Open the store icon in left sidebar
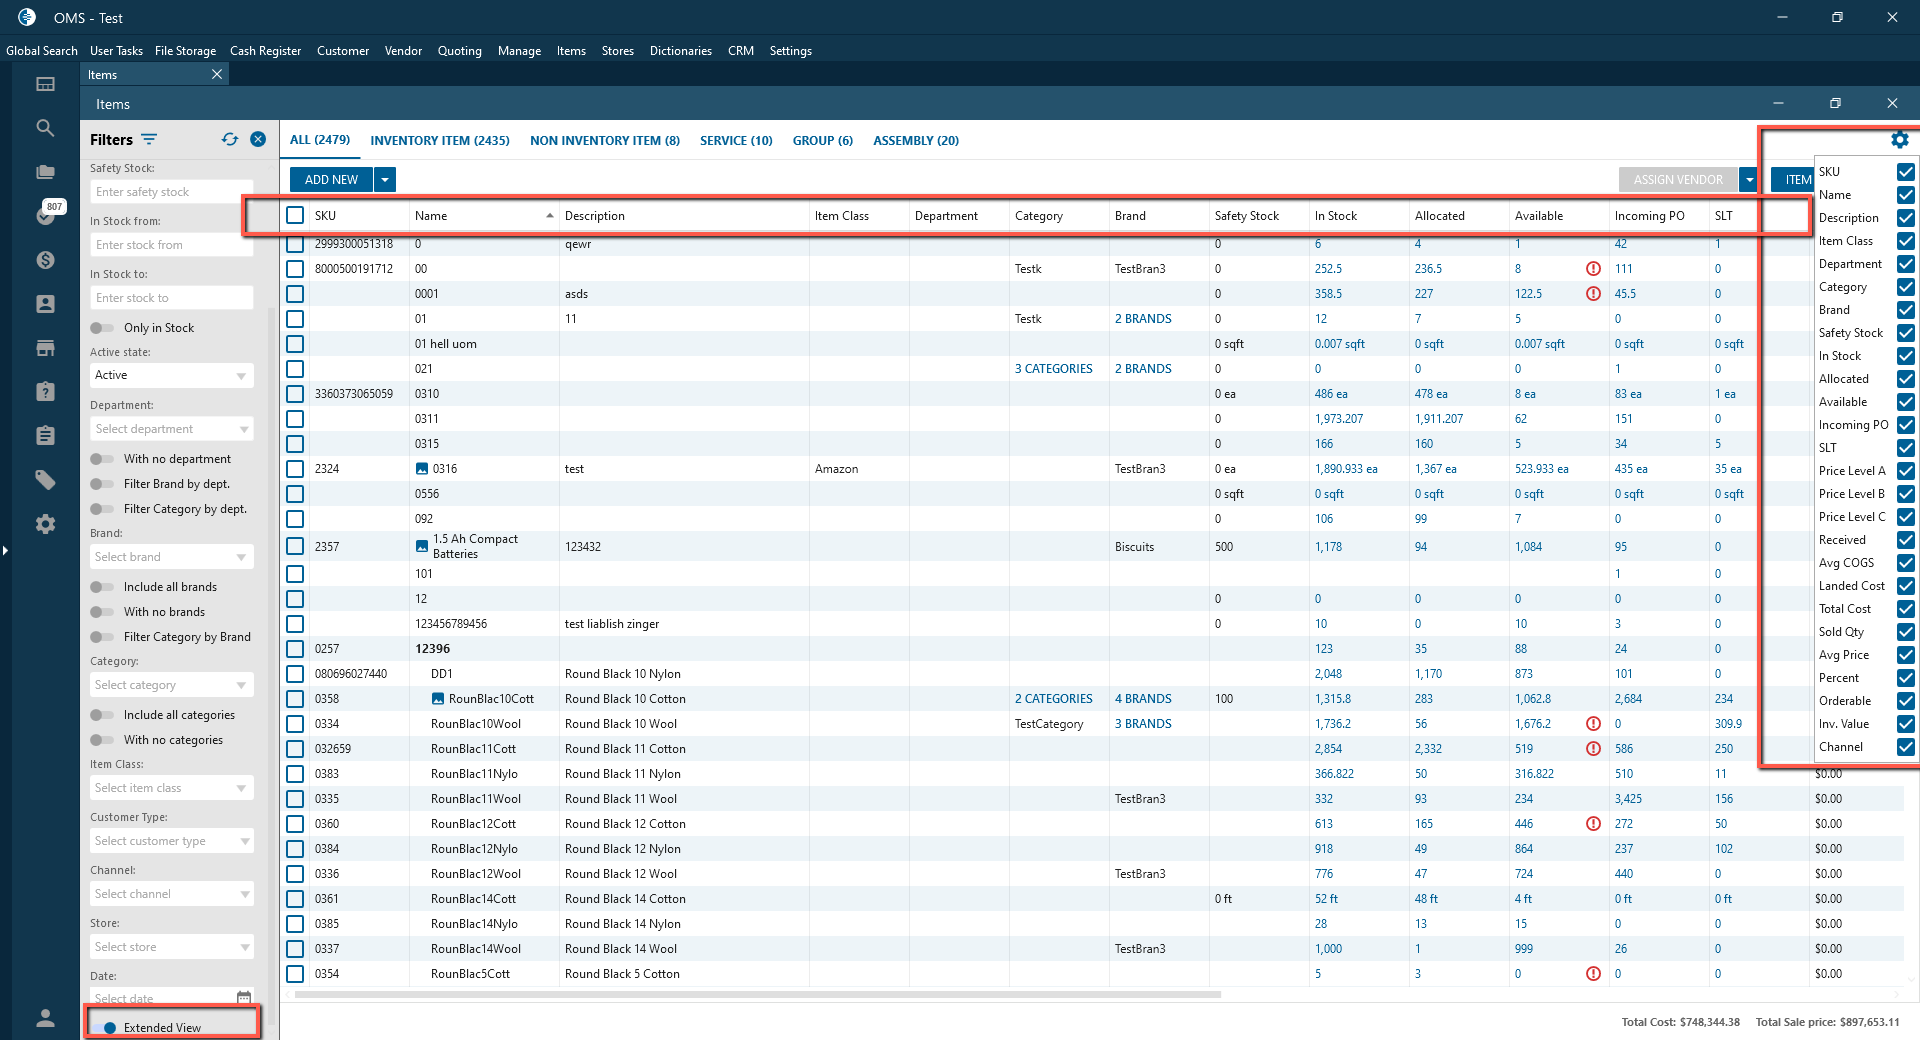Screen dimensions: 1920x1040 pos(45,348)
